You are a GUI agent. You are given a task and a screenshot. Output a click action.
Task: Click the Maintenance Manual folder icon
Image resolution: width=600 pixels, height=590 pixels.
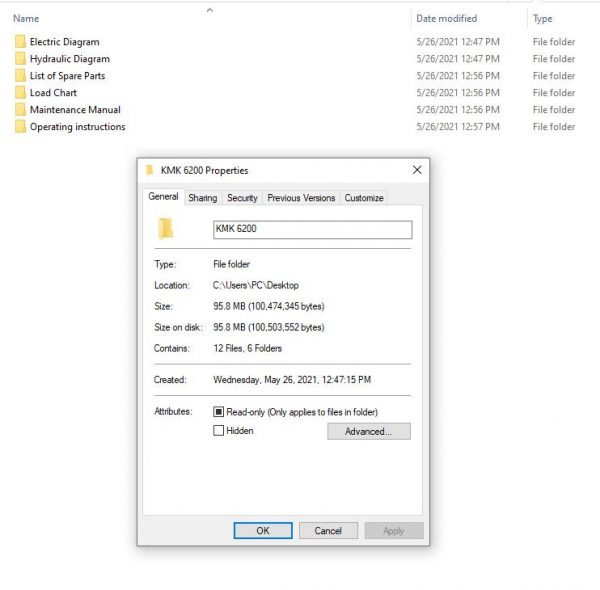point(20,110)
